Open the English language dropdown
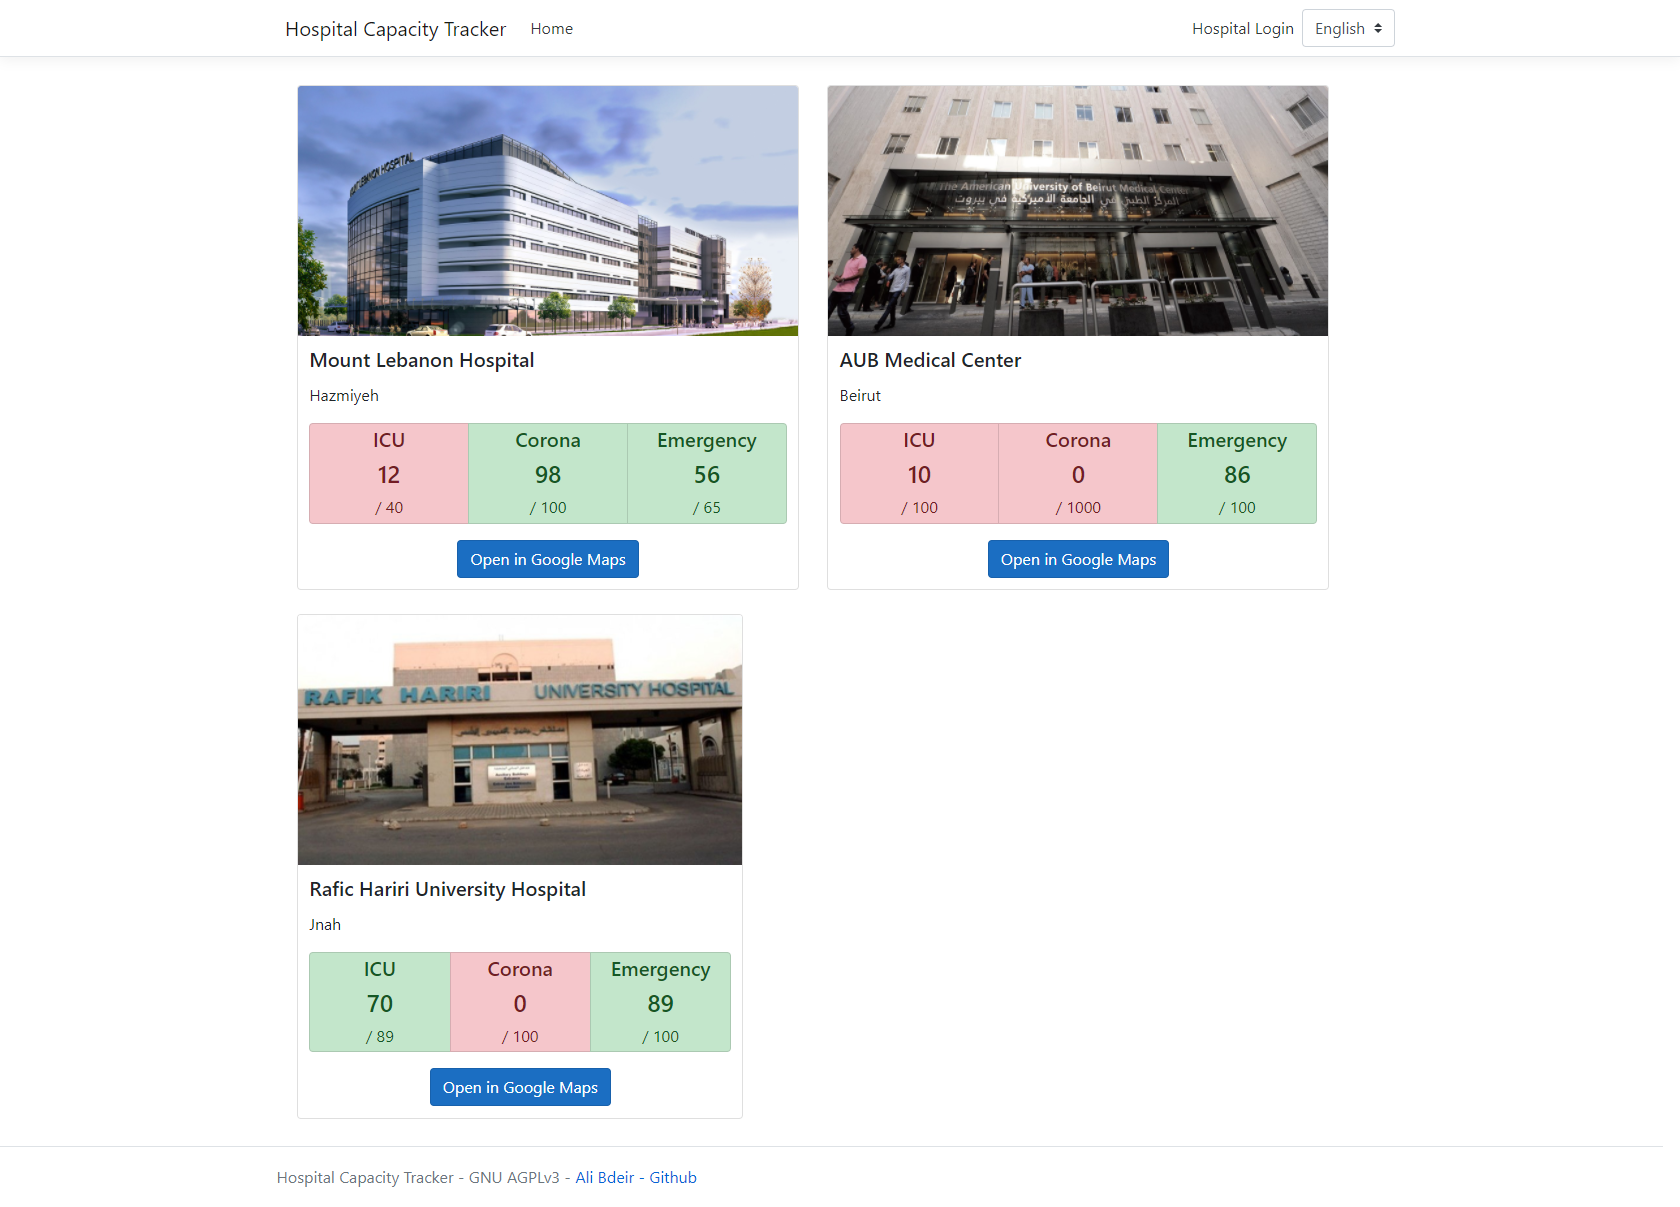The image size is (1680, 1207). point(1348,28)
